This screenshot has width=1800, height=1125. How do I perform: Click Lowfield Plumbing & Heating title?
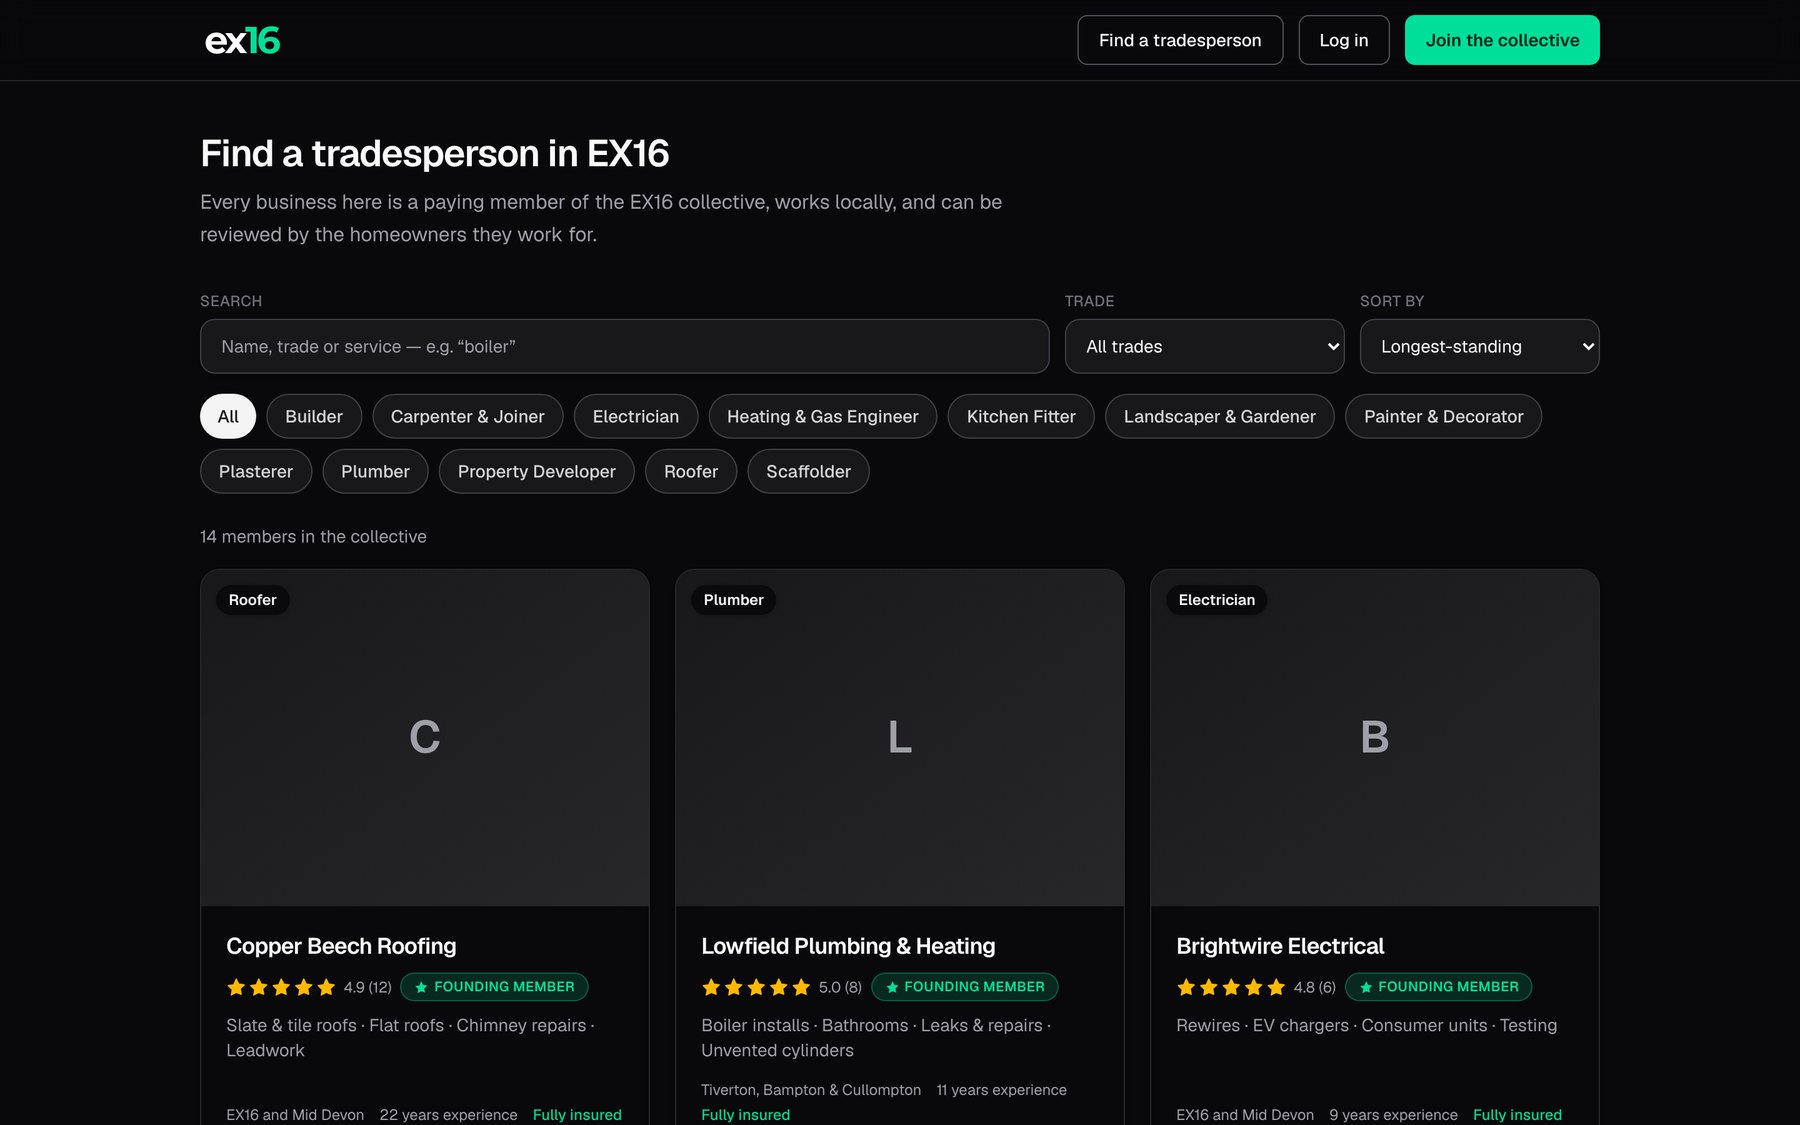pos(848,946)
